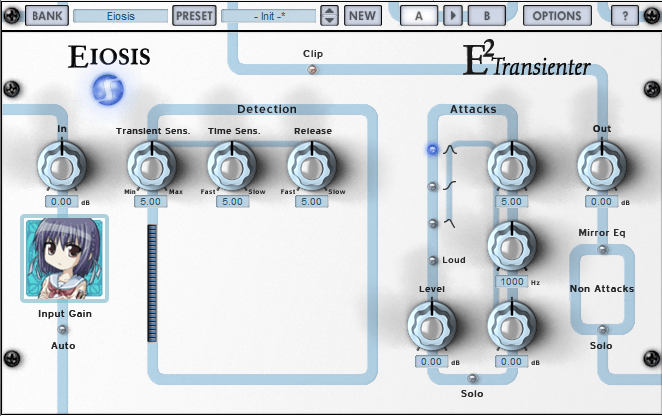Switch to the A comparison slot
The width and height of the screenshot is (662, 416).
point(418,16)
